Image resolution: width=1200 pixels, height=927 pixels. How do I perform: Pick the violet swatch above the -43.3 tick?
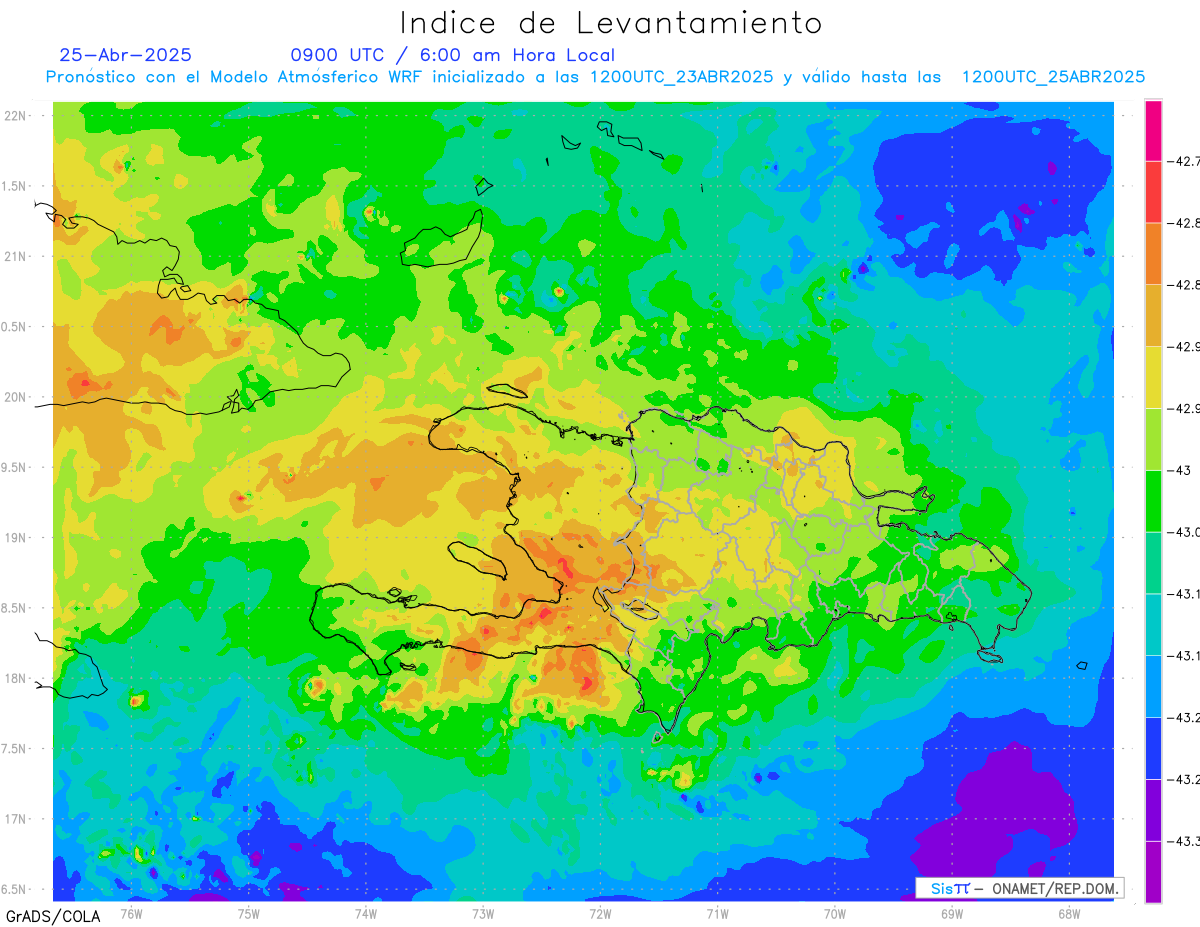coord(1153,810)
